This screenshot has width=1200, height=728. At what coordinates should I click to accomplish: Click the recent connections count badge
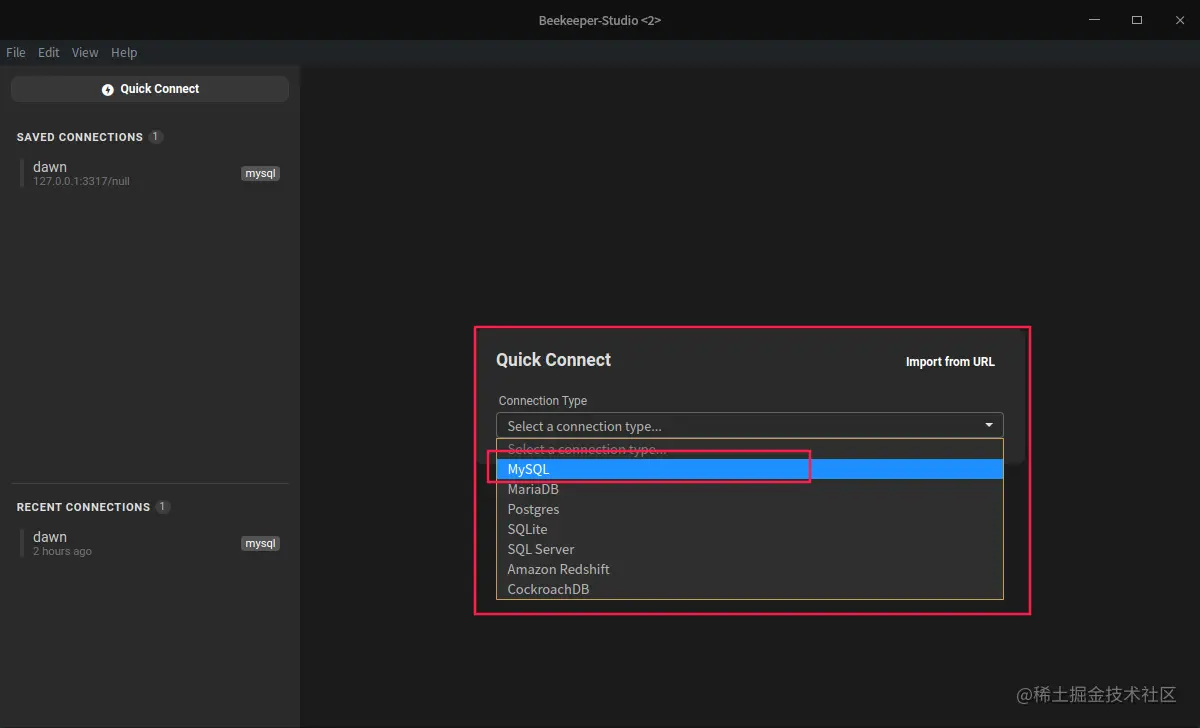click(x=163, y=507)
